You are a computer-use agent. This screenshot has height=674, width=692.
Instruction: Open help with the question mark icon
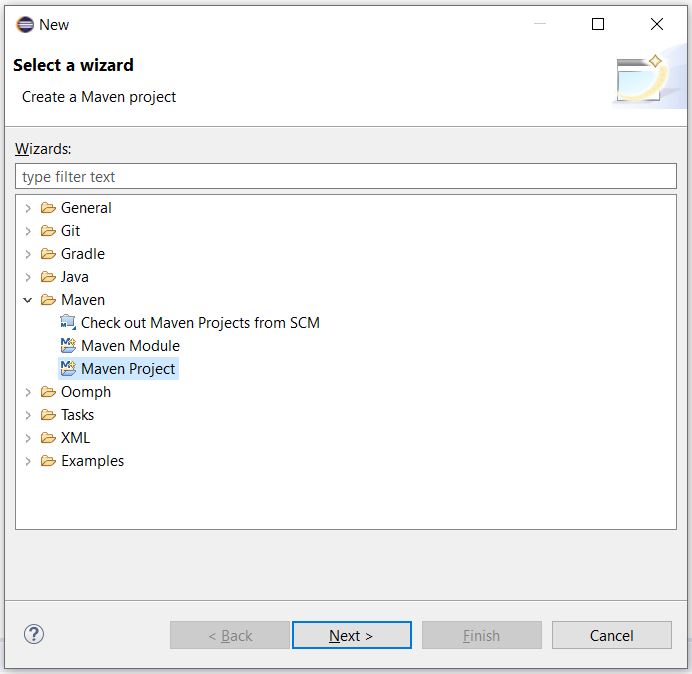(34, 634)
